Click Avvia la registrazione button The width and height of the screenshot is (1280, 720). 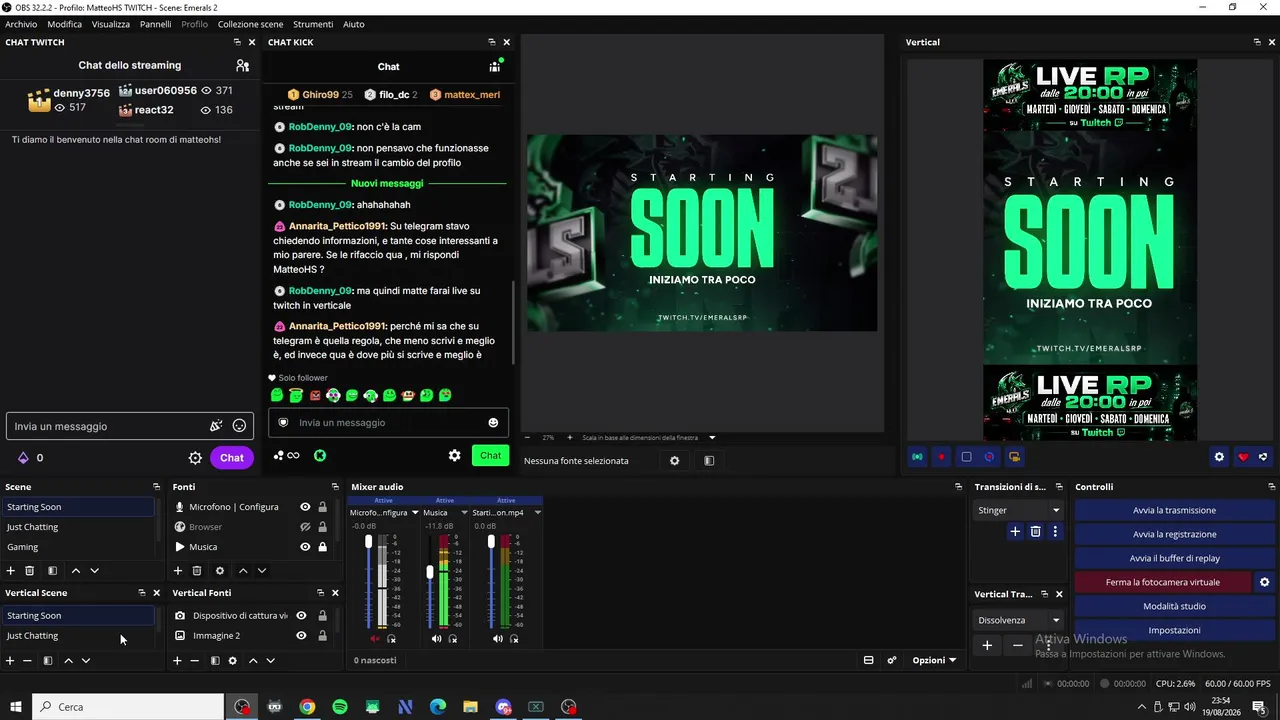point(1174,534)
